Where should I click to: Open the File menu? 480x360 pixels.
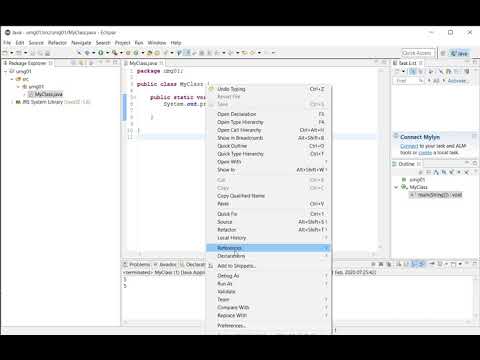(x=7, y=43)
